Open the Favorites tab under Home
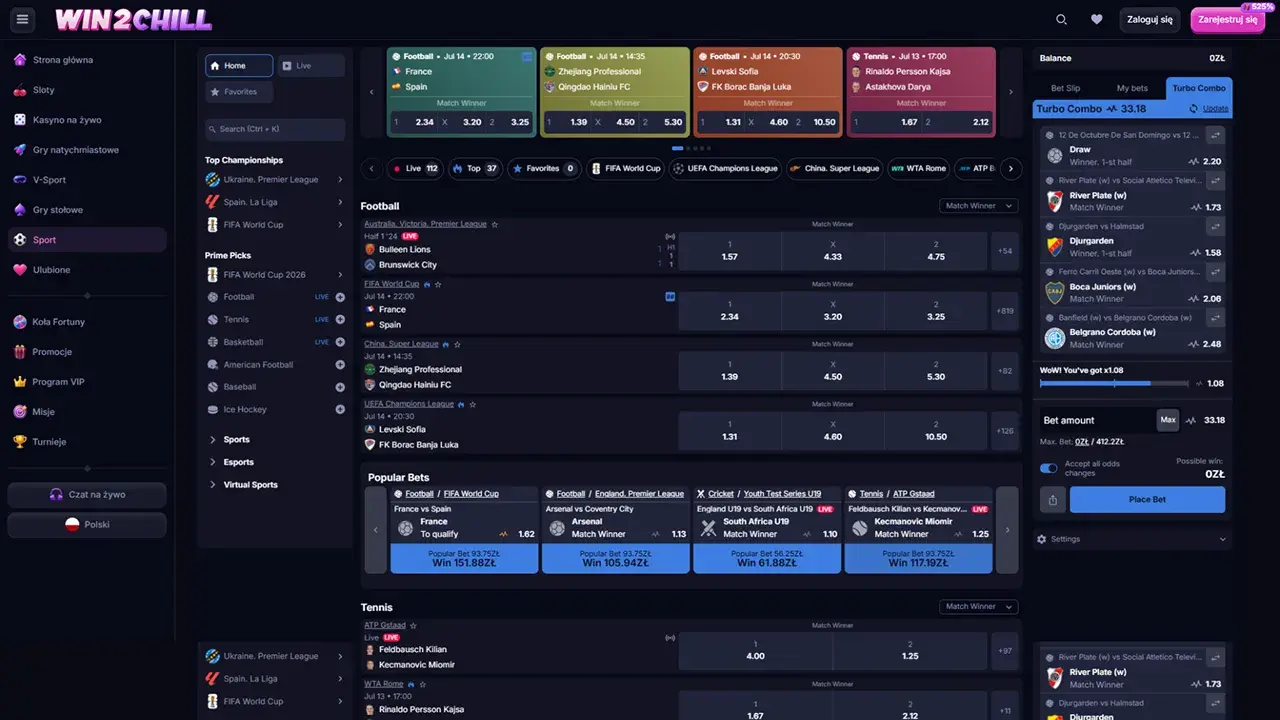Image resolution: width=1280 pixels, height=720 pixels. [239, 92]
